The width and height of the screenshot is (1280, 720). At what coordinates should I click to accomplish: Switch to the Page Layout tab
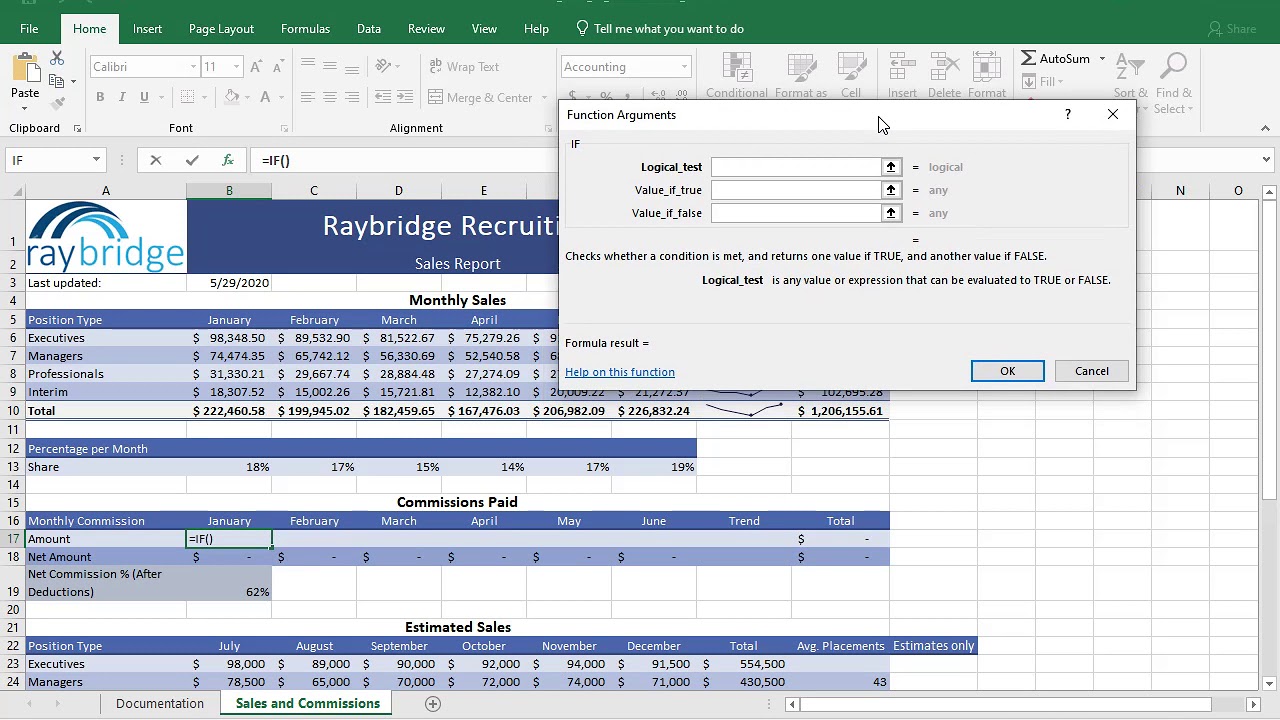pyautogui.click(x=221, y=29)
